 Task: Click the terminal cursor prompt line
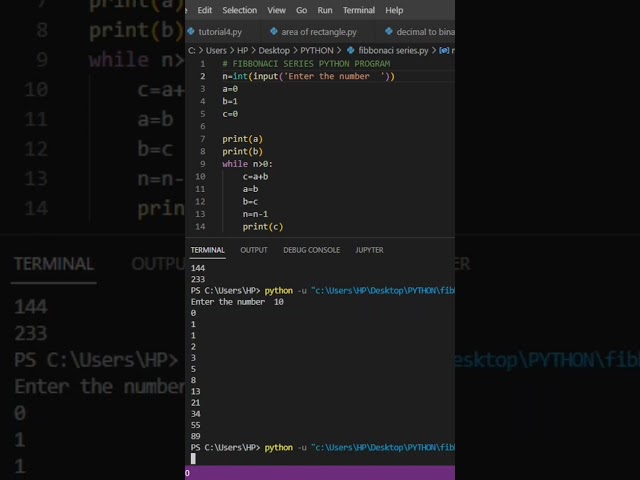[x=193, y=459]
